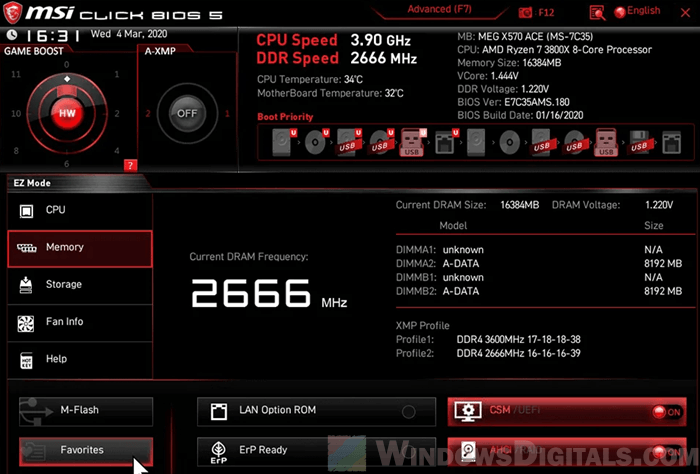Click the DRAM Voltage 1.220V value
This screenshot has width=700, height=474.
(x=658, y=205)
